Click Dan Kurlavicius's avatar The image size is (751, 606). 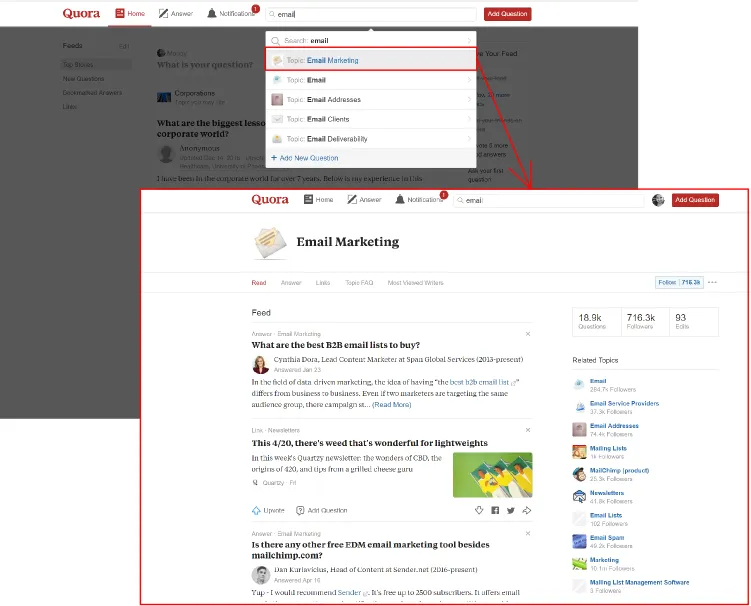point(261,575)
